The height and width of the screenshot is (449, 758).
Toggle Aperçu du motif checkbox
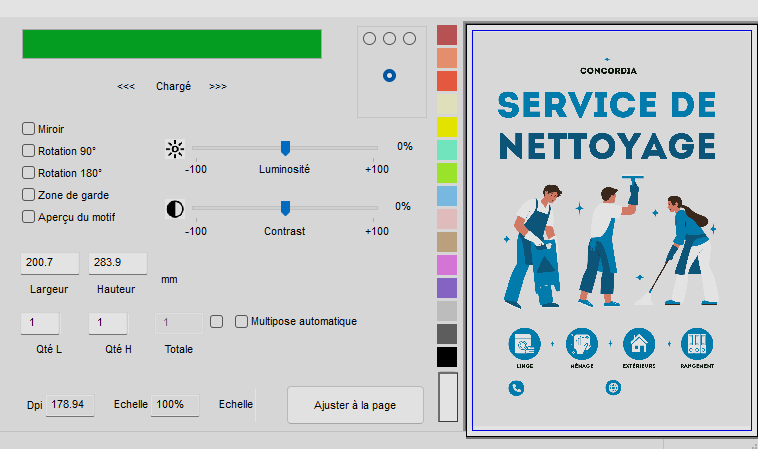(x=29, y=216)
